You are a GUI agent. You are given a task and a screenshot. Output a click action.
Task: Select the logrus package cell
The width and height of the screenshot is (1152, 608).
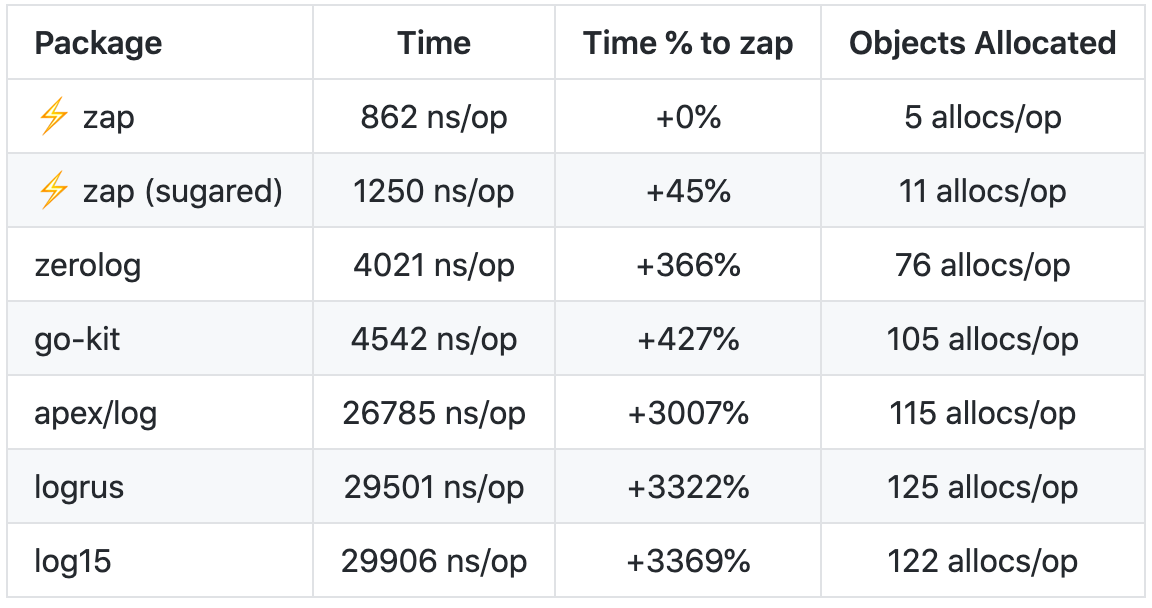pos(80,487)
